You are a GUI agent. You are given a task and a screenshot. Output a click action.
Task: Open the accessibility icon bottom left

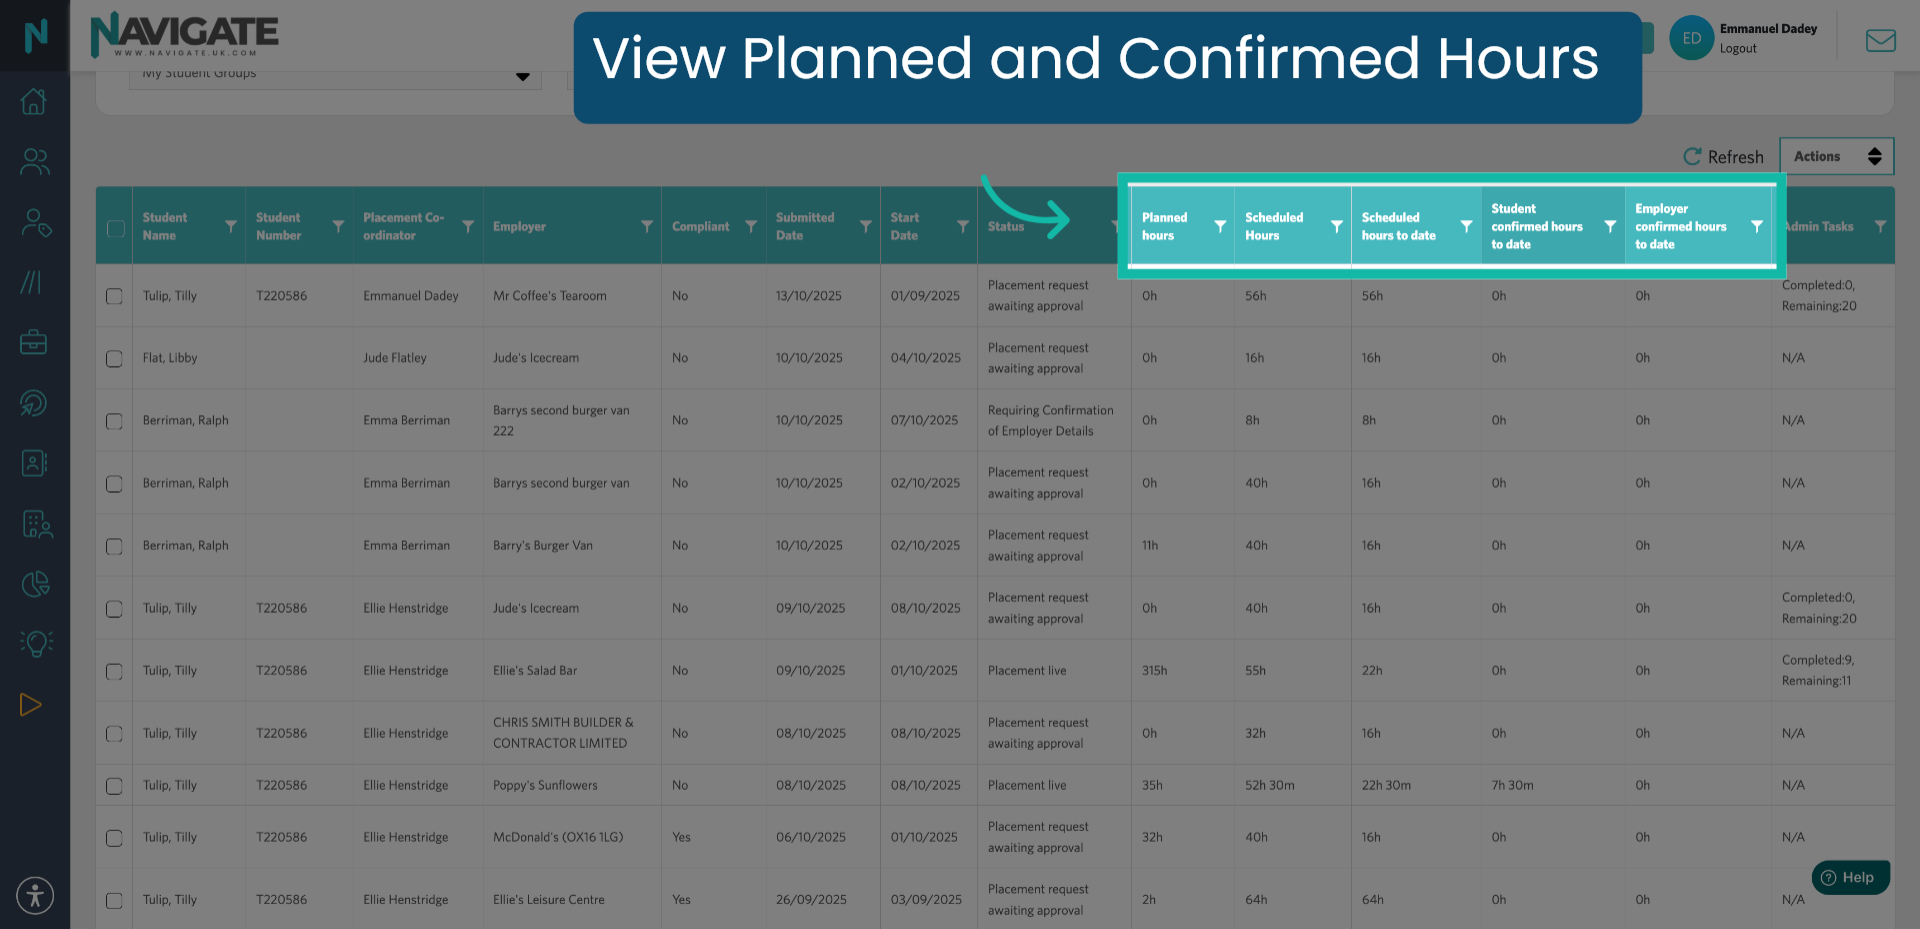(35, 896)
